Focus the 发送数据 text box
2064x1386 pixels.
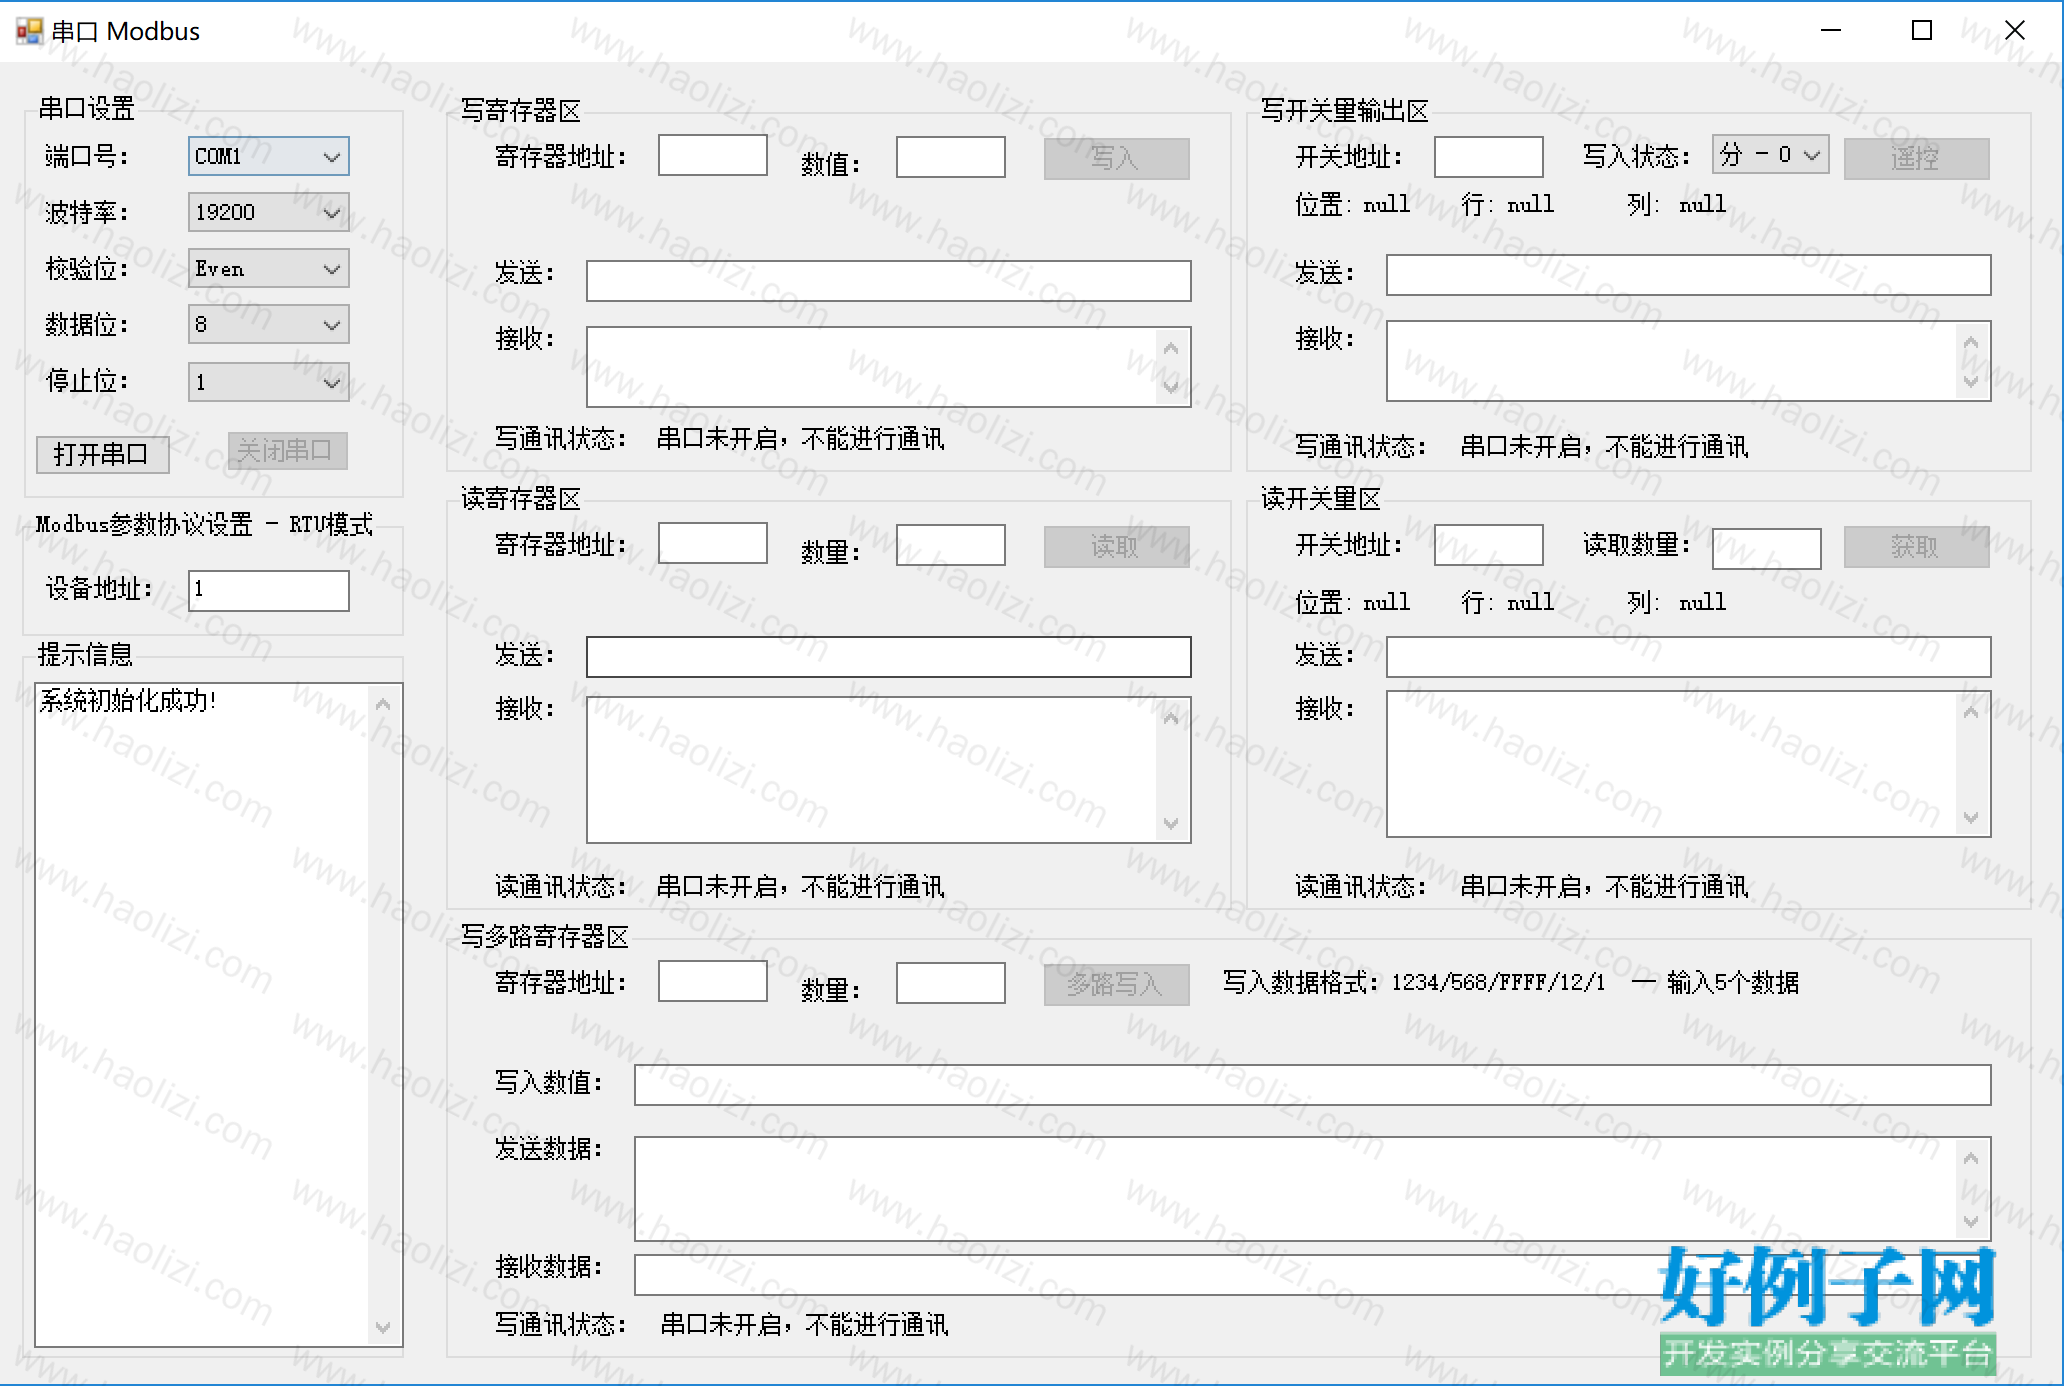[x=1312, y=1189]
